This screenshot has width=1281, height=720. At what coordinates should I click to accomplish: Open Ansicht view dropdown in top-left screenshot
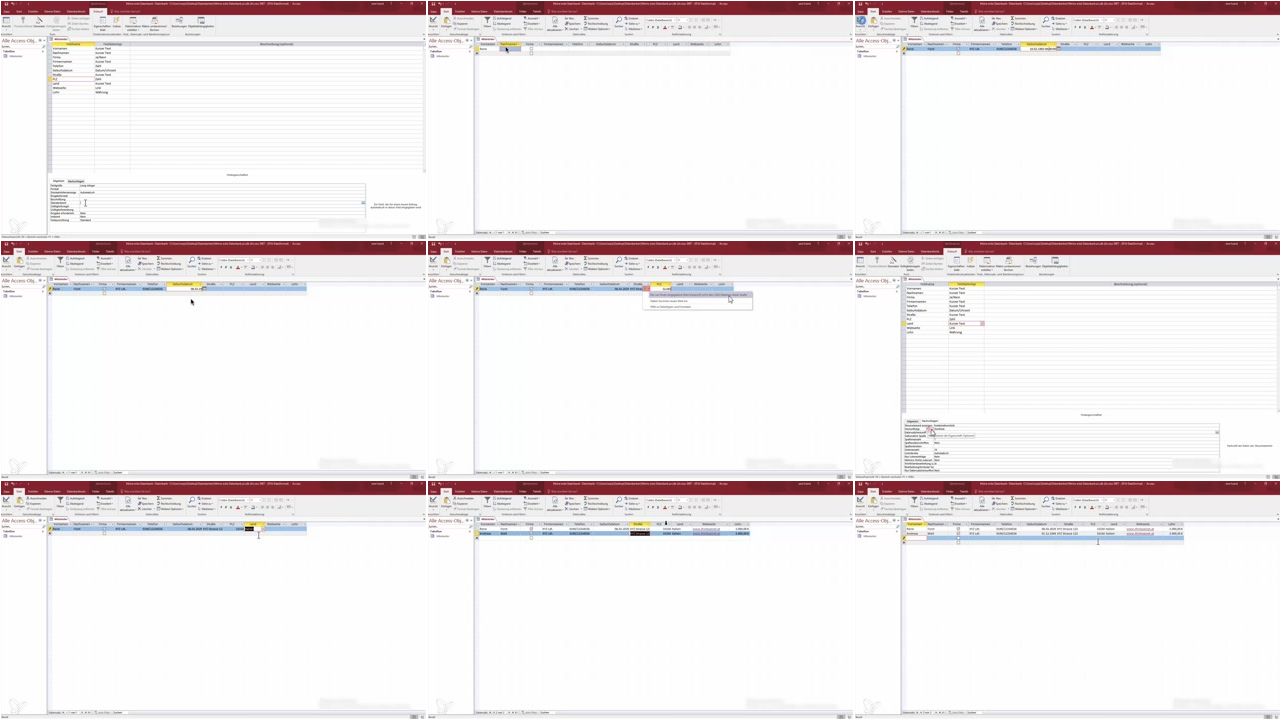(7, 24)
